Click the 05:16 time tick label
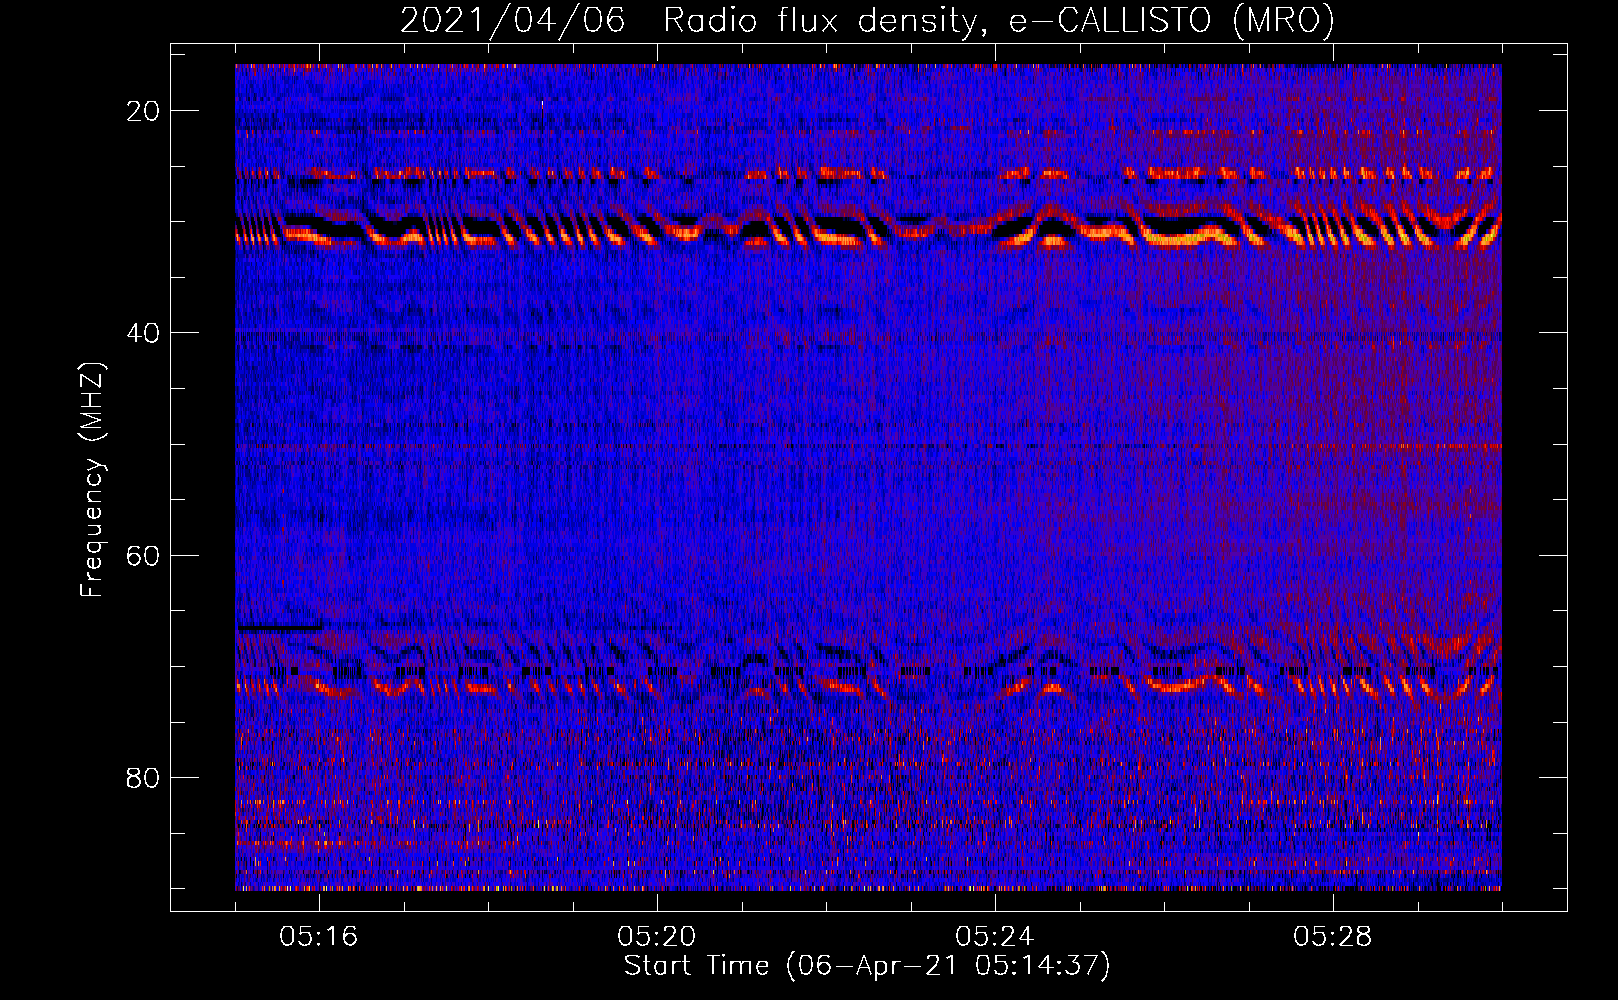The height and width of the screenshot is (1000, 1618). click(x=319, y=937)
